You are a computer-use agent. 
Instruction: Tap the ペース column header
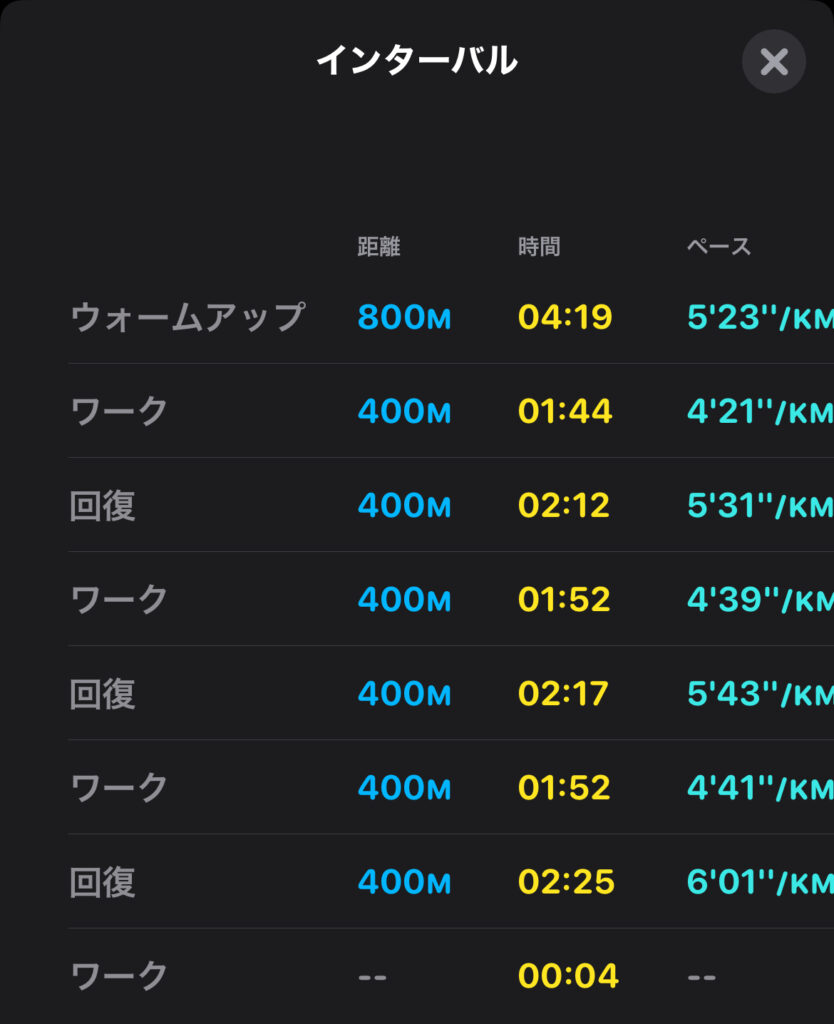click(x=718, y=247)
